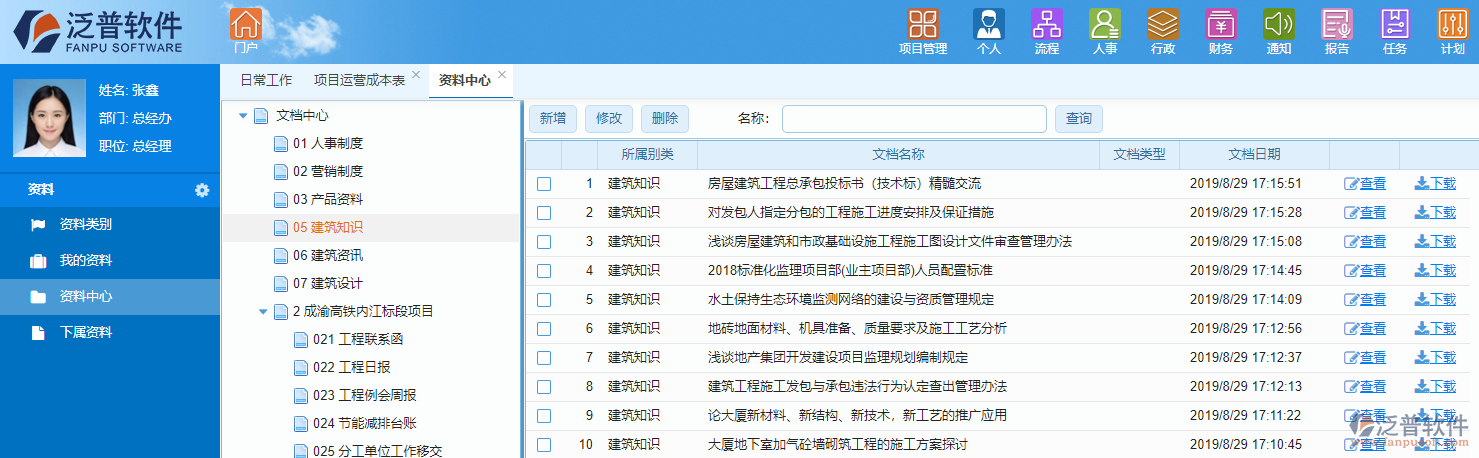Click the 删除 button
This screenshot has height=458, width=1479.
665,119
